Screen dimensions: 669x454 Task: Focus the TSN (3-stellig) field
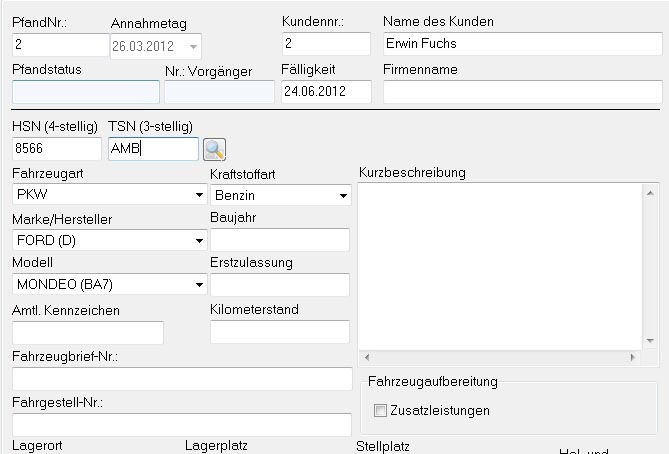tap(152, 149)
